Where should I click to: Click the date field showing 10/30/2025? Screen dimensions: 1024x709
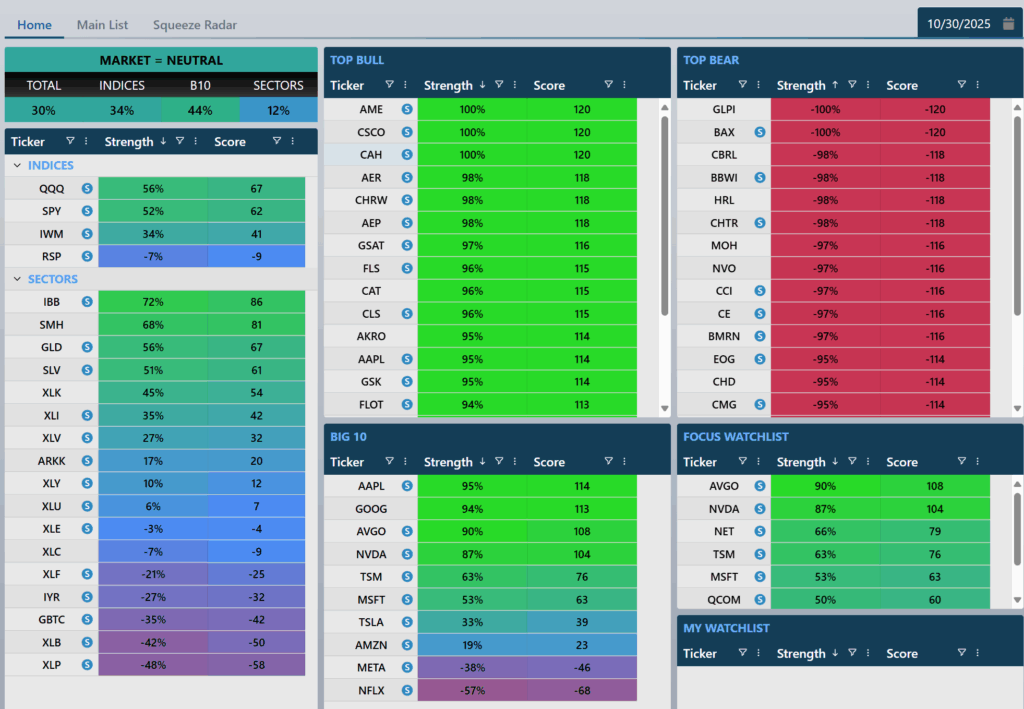pos(960,23)
